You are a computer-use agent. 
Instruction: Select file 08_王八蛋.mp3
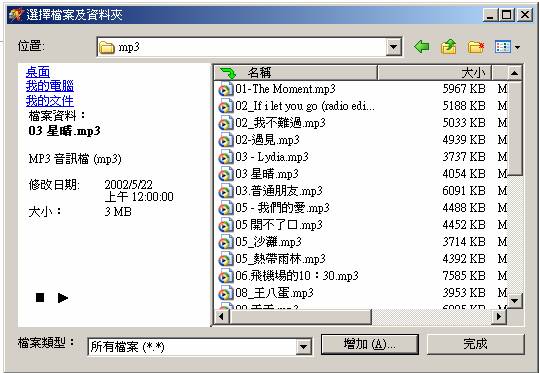(274, 293)
